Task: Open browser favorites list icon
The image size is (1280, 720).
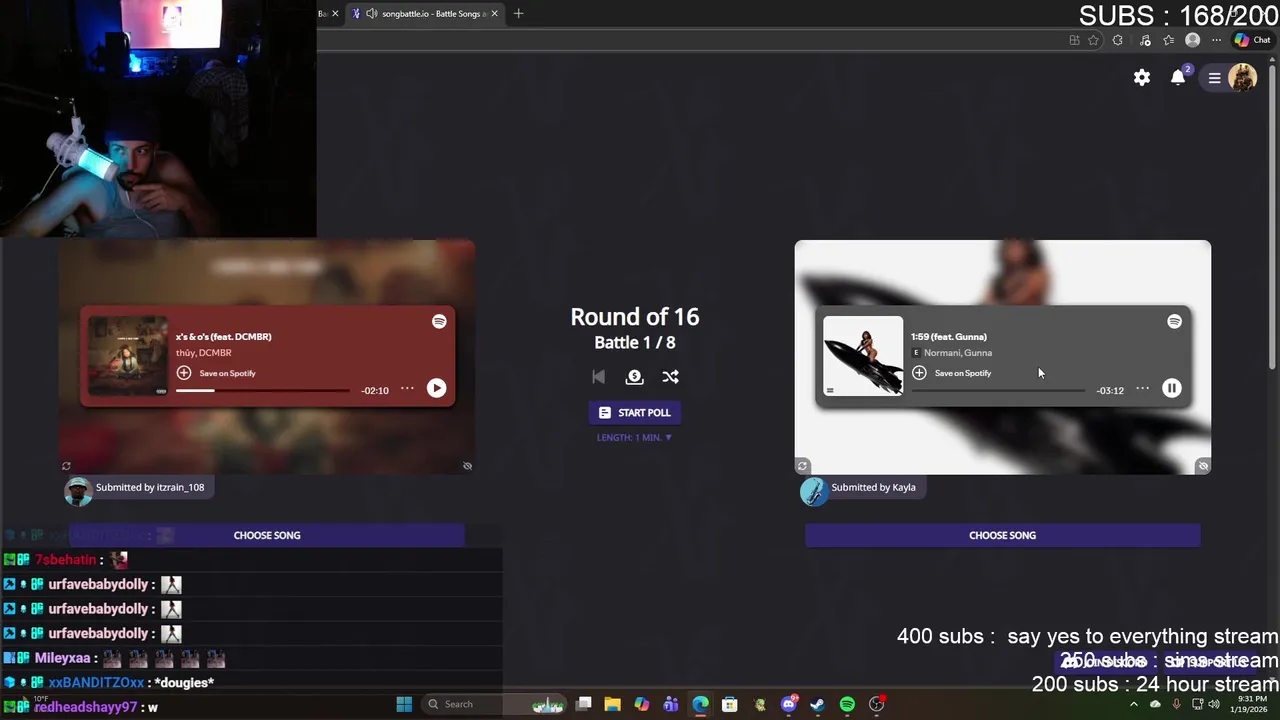Action: 1168,40
